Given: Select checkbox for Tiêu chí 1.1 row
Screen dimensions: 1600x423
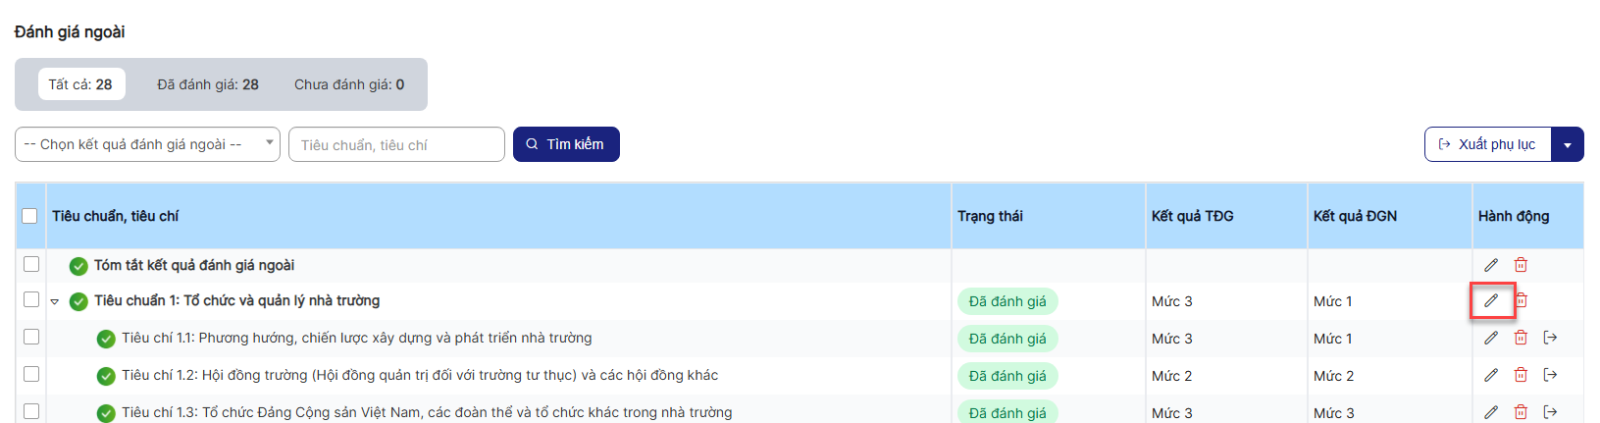Looking at the screenshot, I should click(x=31, y=337).
